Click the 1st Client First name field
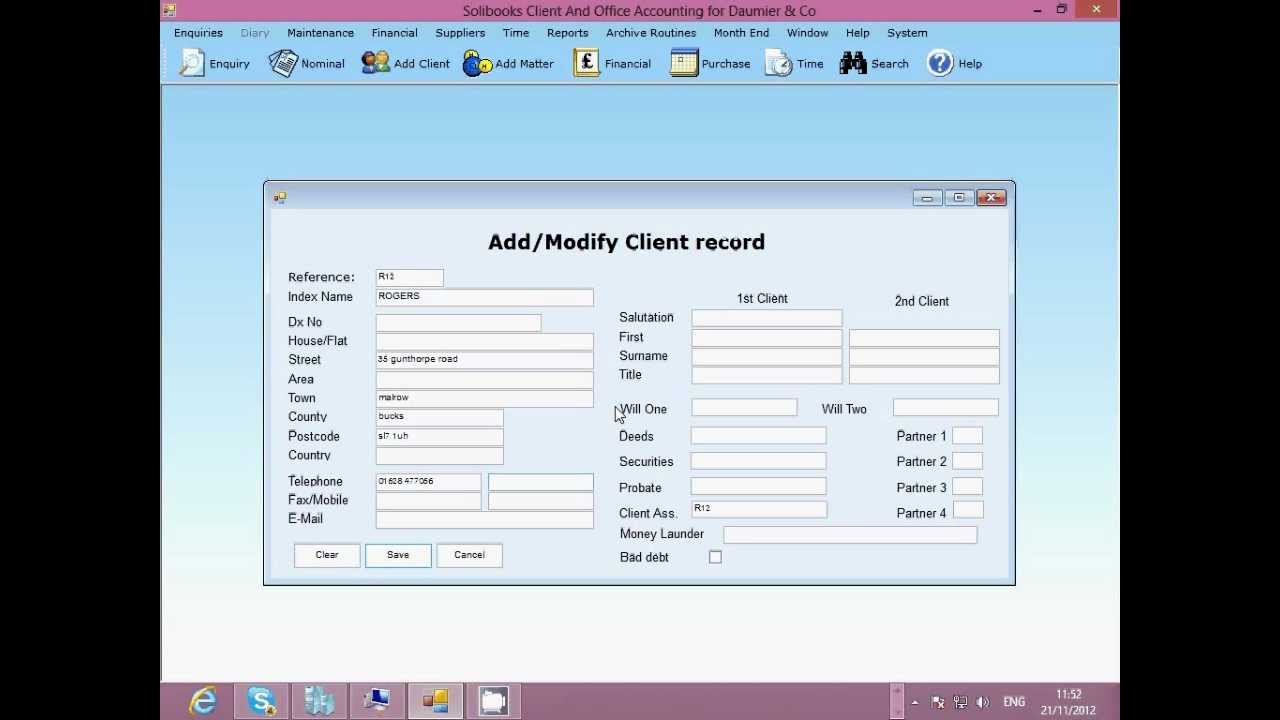Image resolution: width=1280 pixels, height=720 pixels. pyautogui.click(x=767, y=338)
